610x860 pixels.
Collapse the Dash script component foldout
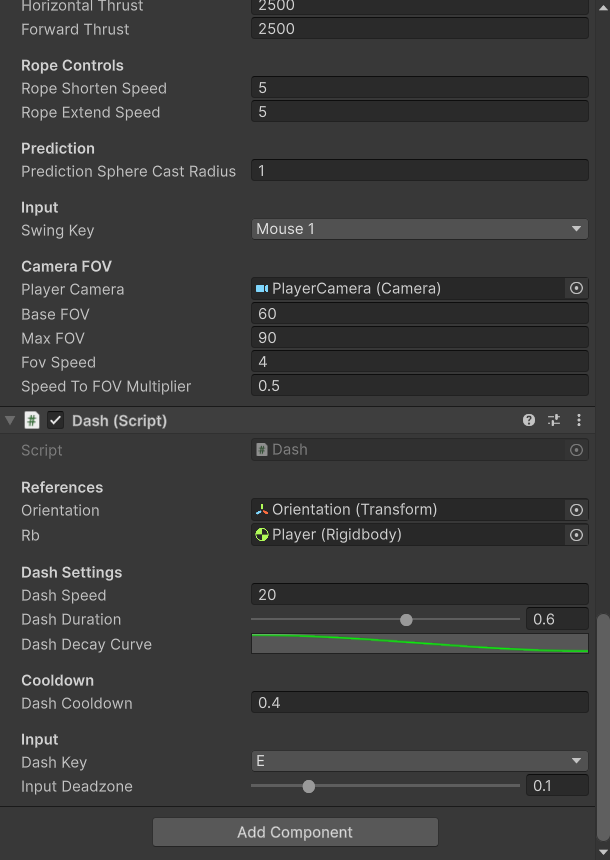tap(10, 421)
